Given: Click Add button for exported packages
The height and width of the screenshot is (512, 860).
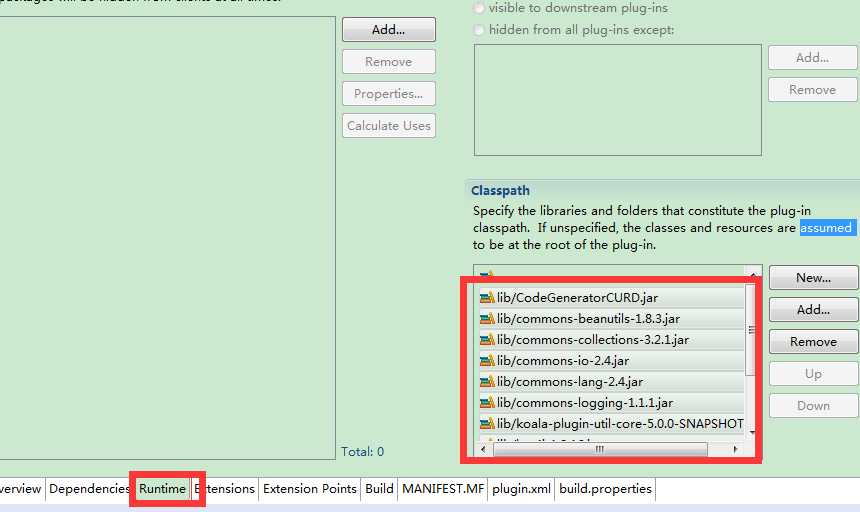Looking at the screenshot, I should [x=389, y=30].
